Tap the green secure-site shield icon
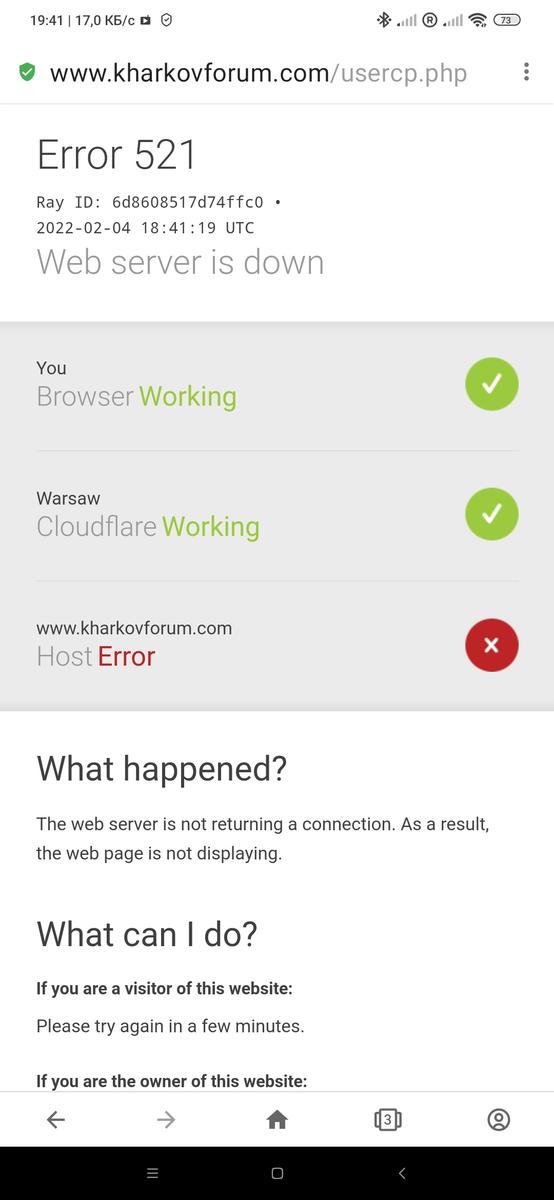 [28, 72]
